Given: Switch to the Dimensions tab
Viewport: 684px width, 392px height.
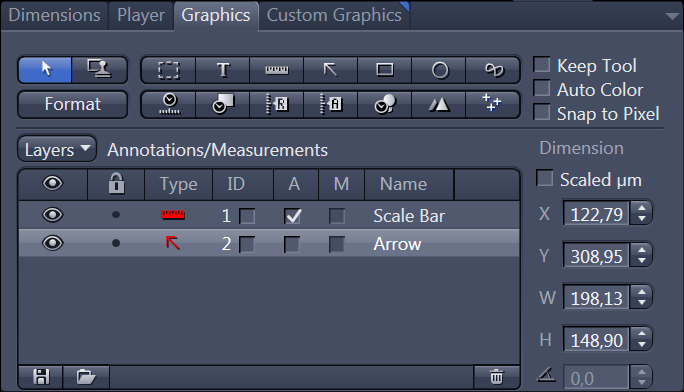Looking at the screenshot, I should pyautogui.click(x=54, y=15).
